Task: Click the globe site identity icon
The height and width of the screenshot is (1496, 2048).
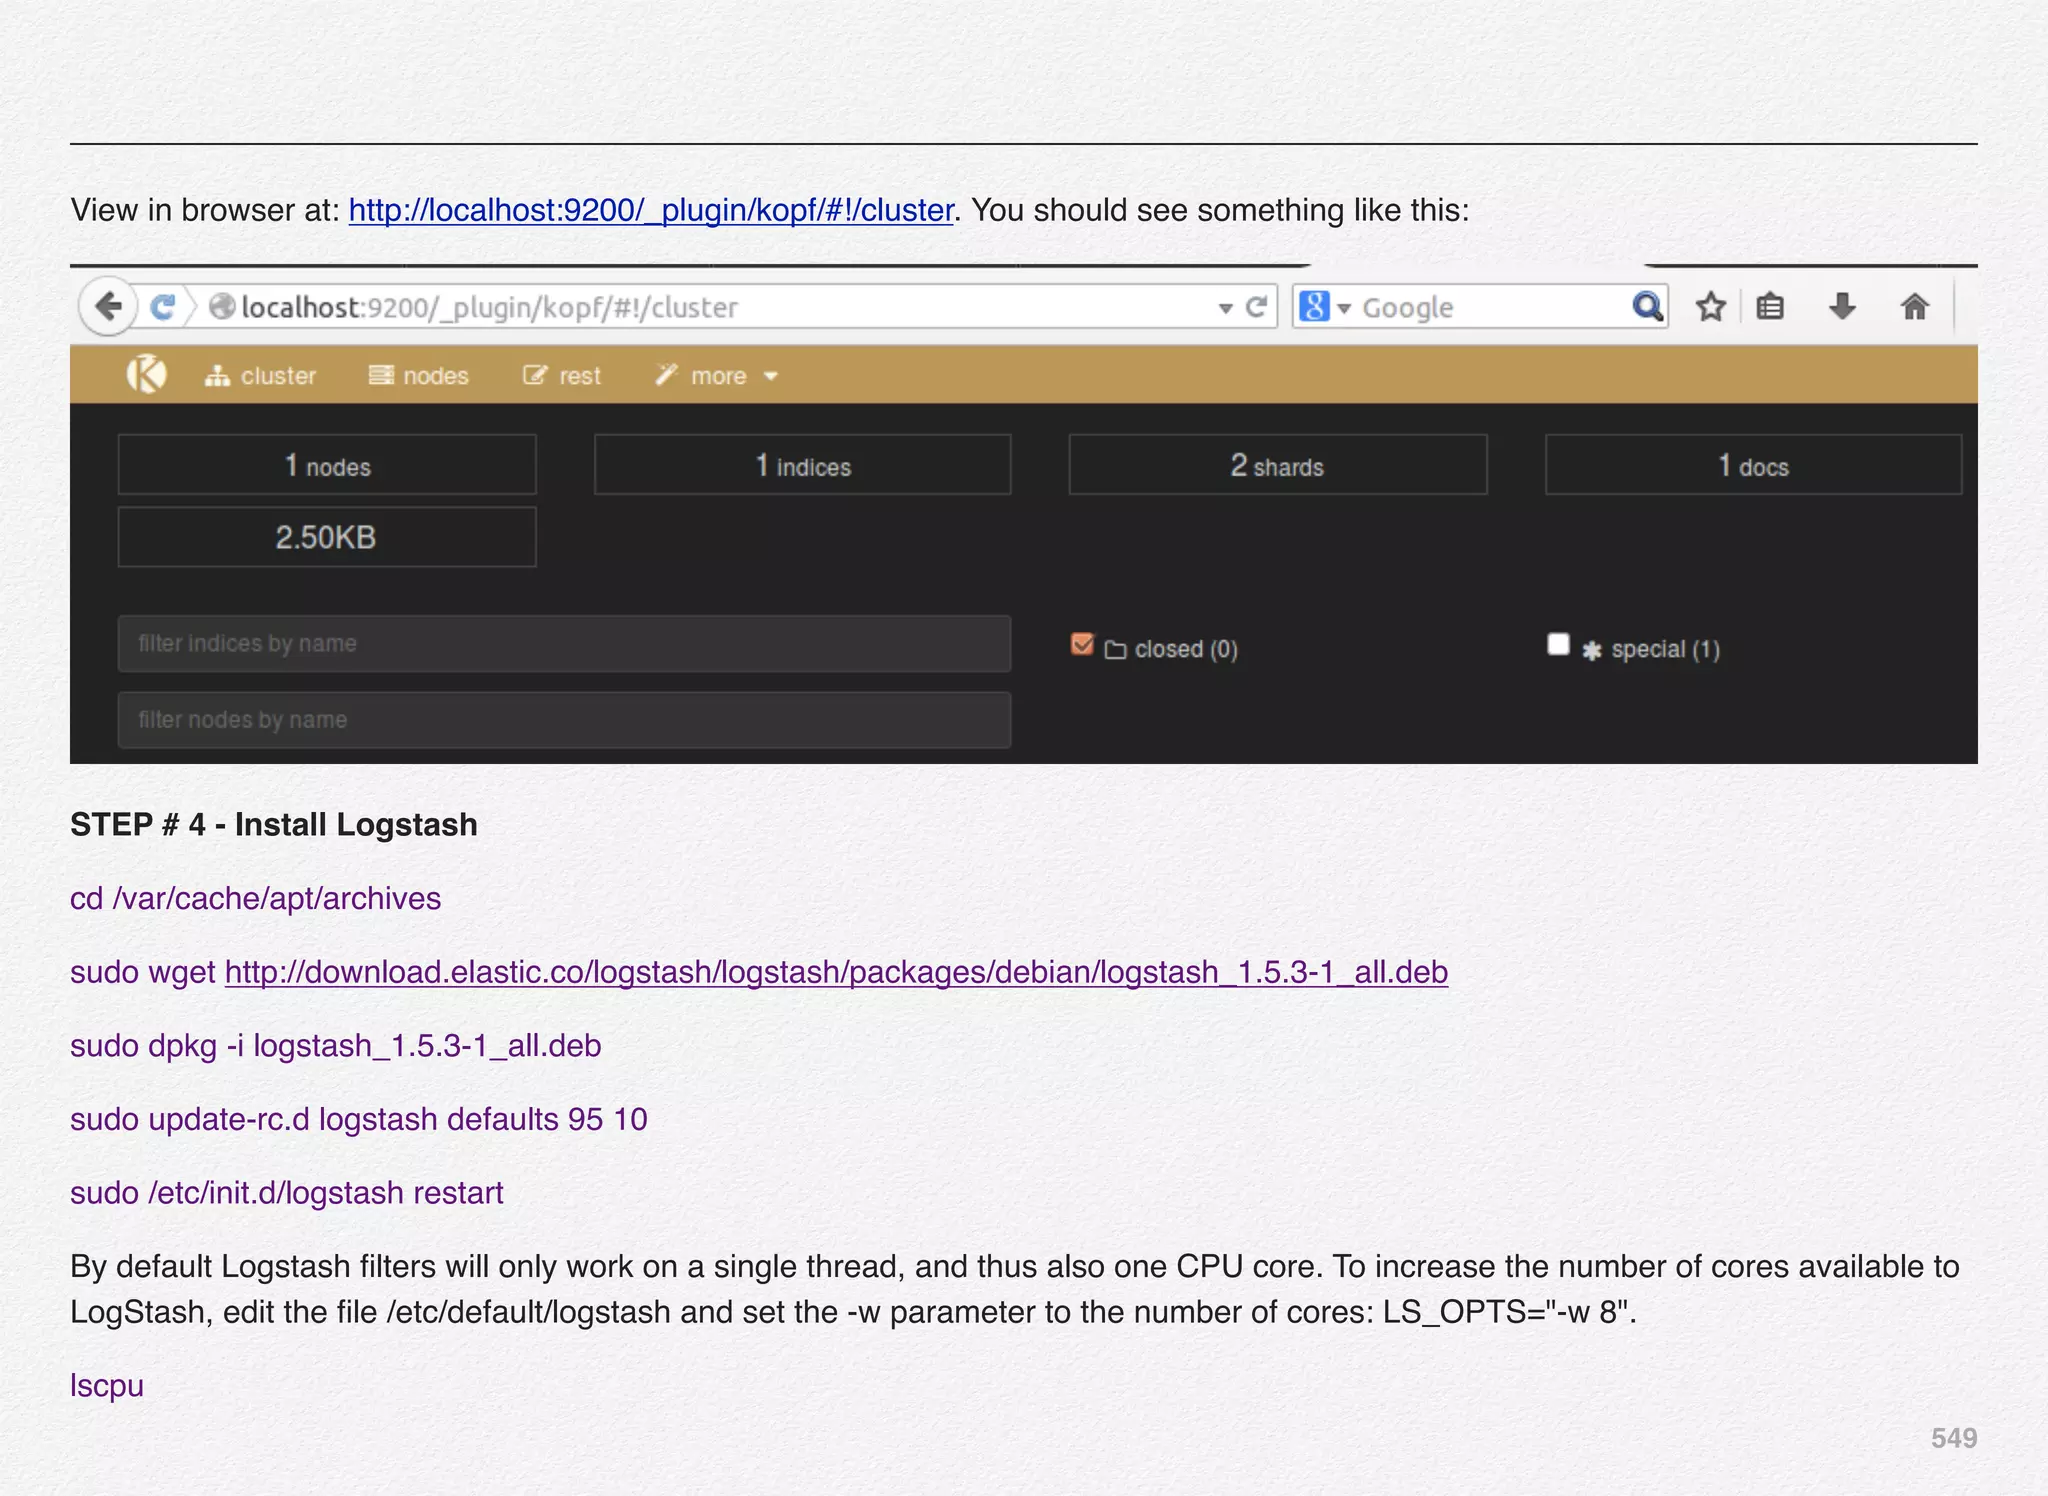Action: coord(222,306)
